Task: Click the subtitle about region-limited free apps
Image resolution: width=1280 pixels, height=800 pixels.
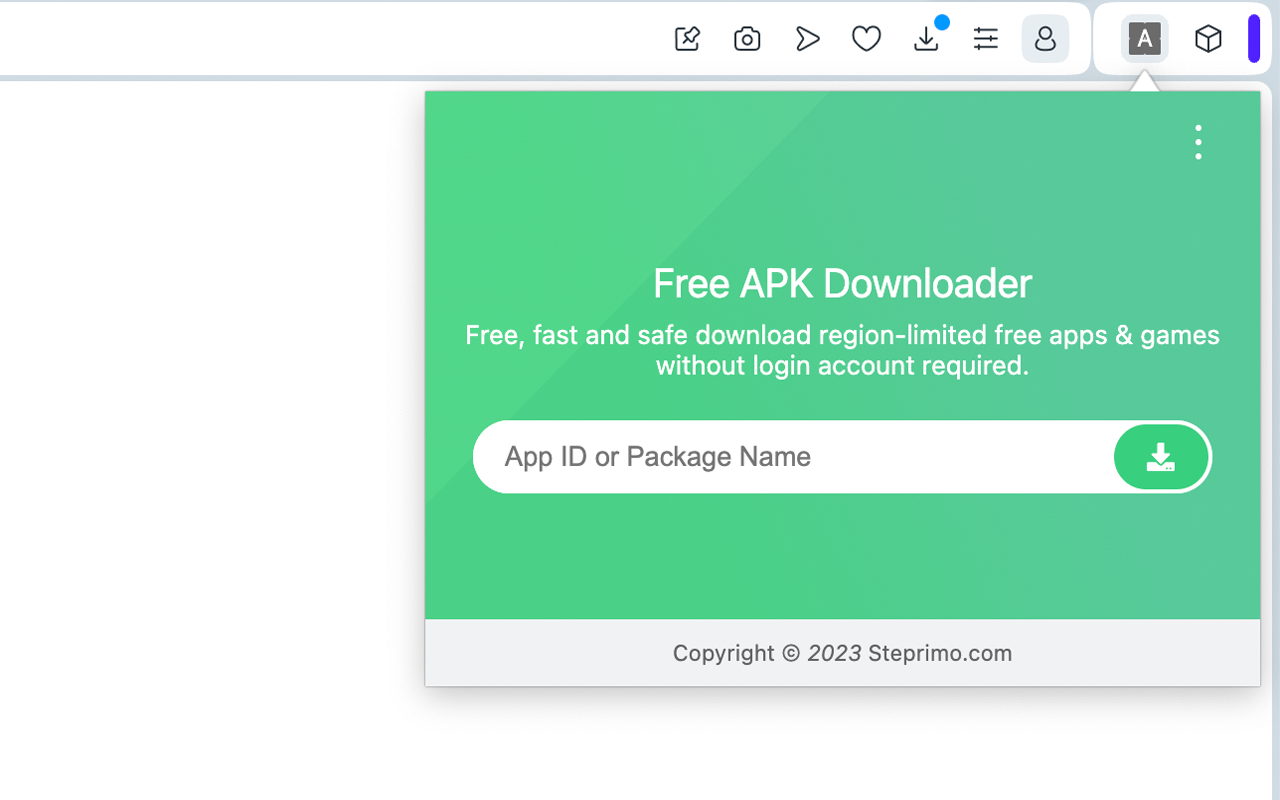Action: click(x=842, y=350)
